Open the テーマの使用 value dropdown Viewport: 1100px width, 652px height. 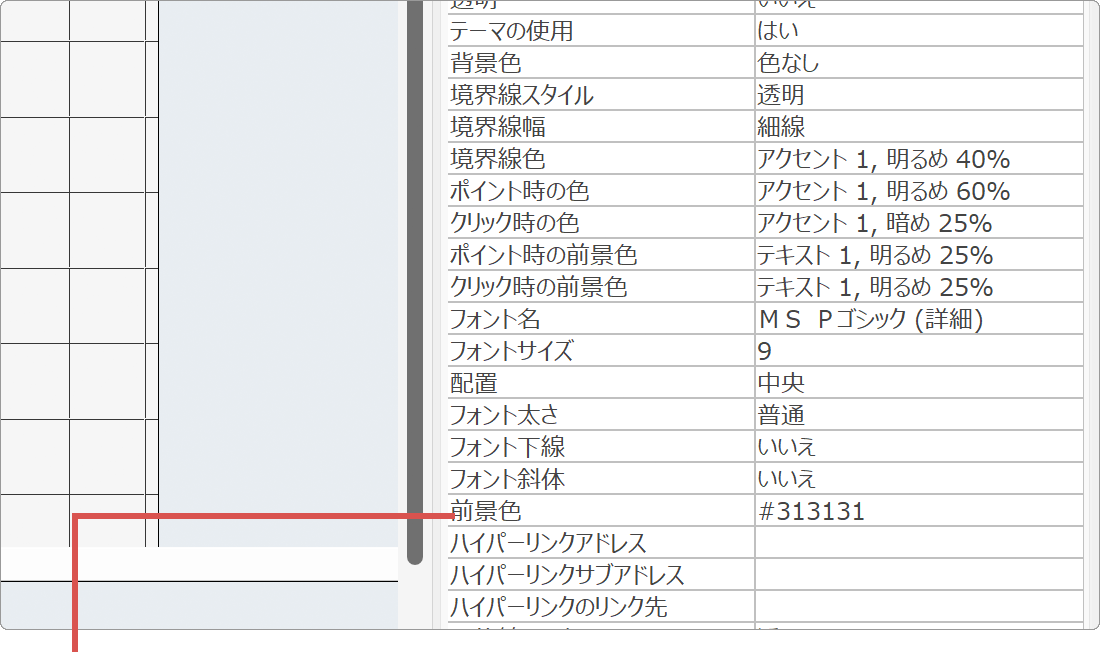[915, 30]
